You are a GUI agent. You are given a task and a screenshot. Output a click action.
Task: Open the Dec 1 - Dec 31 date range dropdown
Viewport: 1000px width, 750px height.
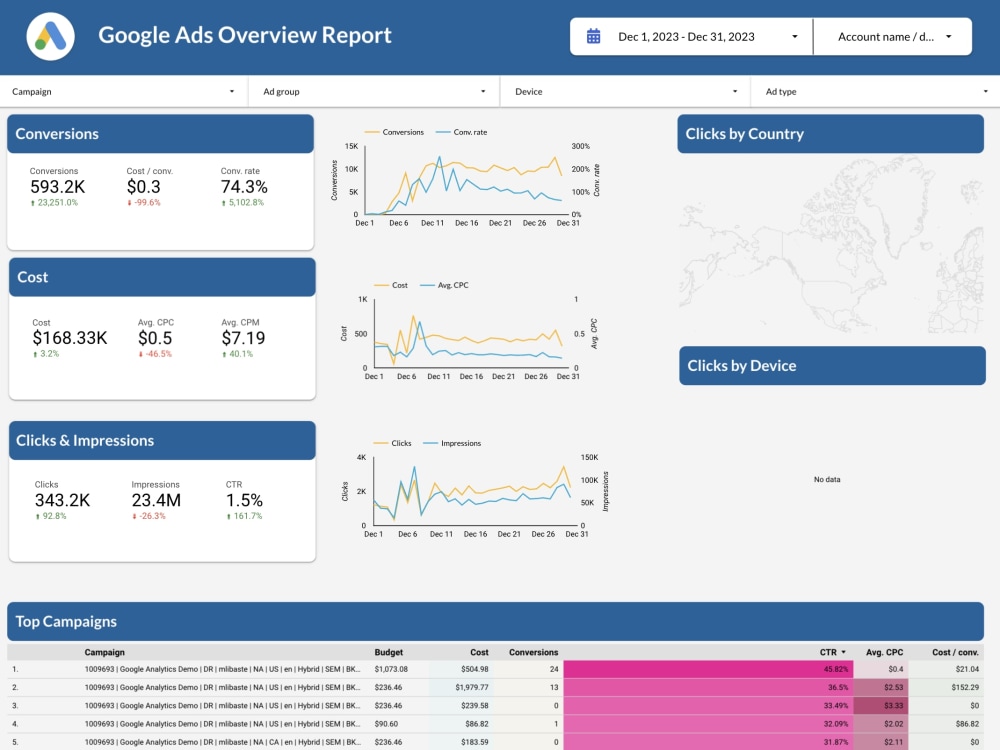(690, 36)
